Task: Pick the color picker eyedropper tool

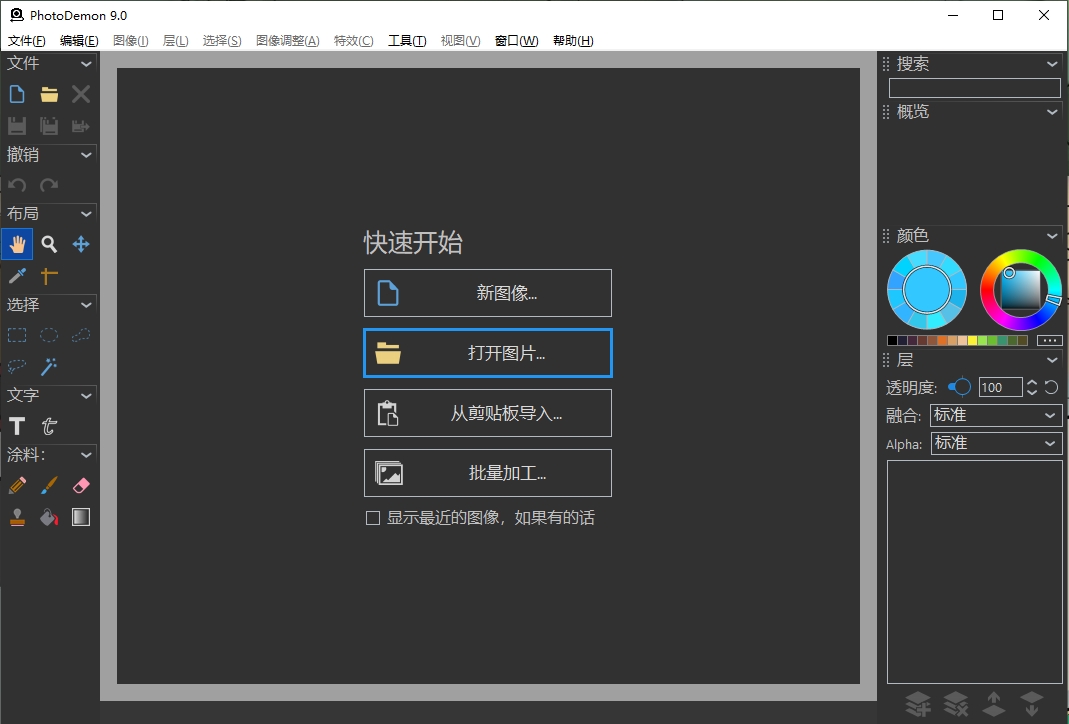Action: point(17,276)
